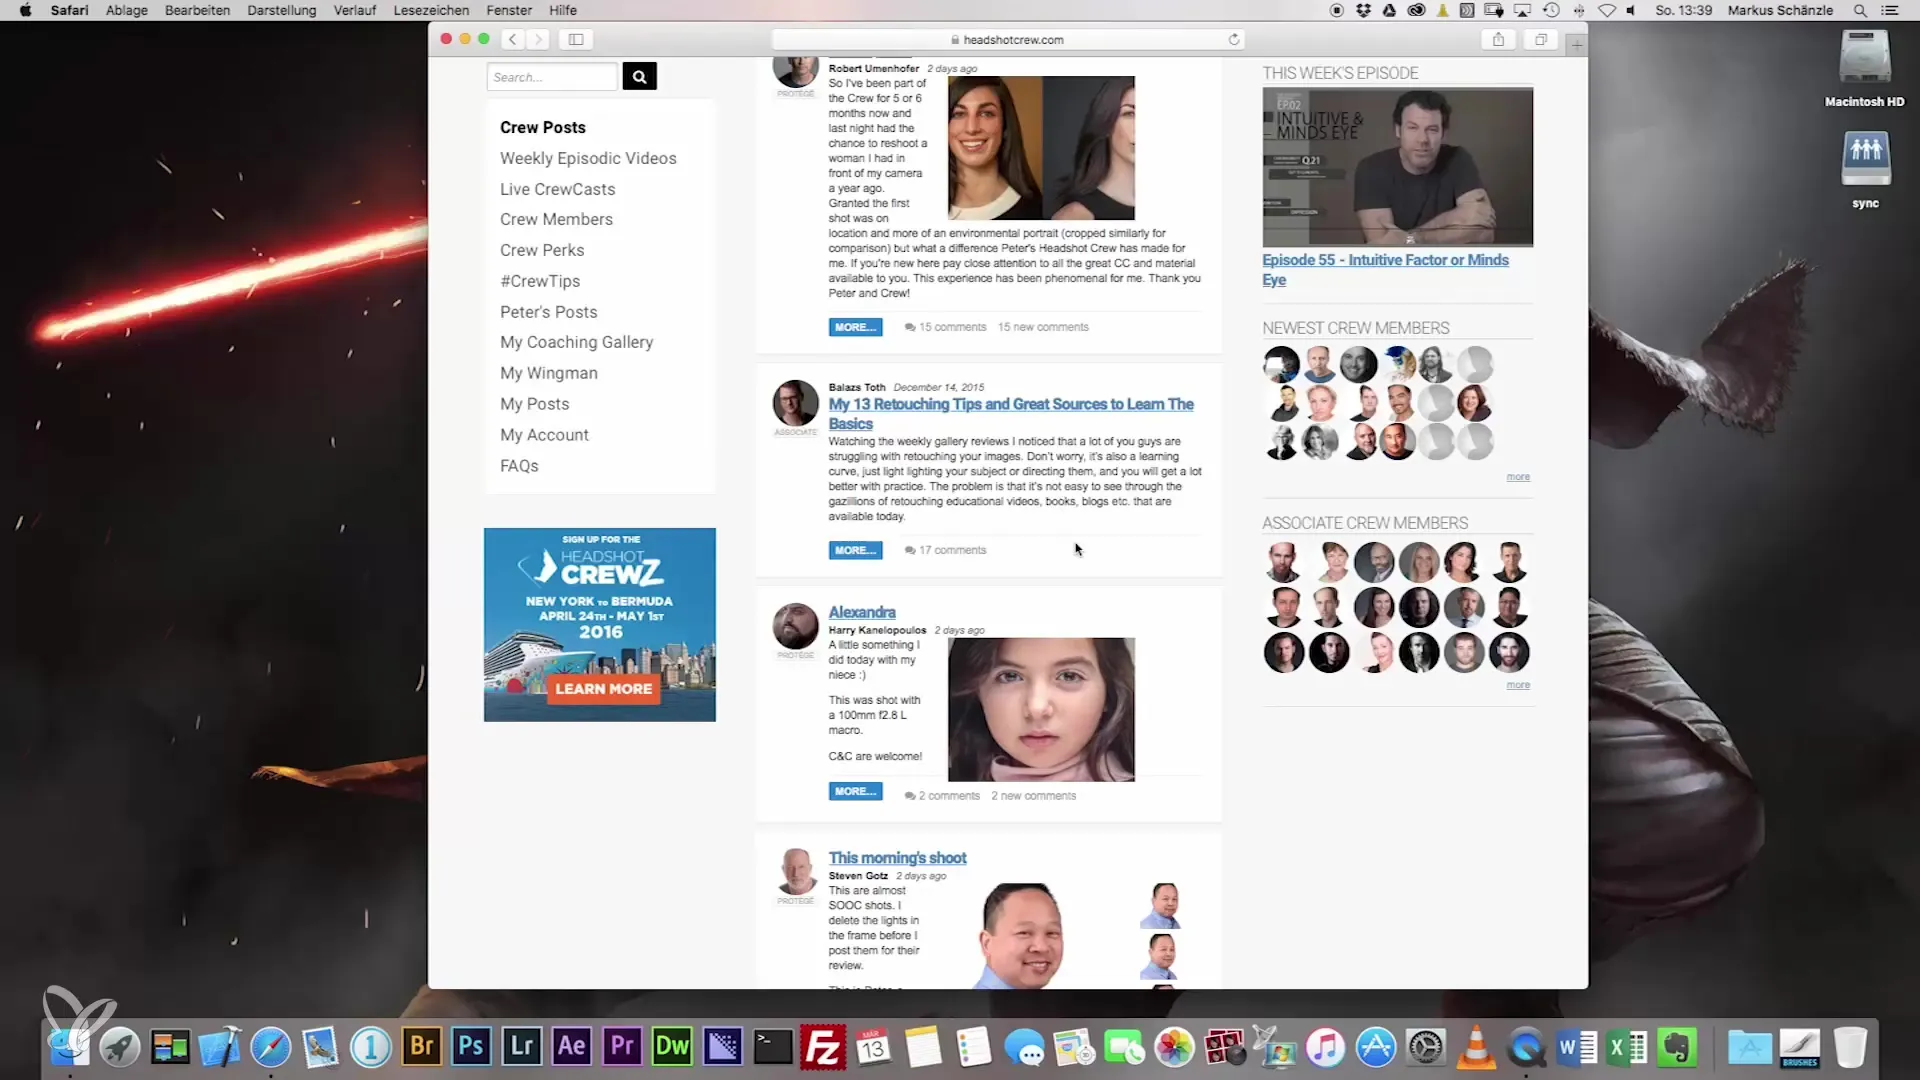The width and height of the screenshot is (1920, 1080).
Task: Open 17 comments on retouching post
Action: click(945, 550)
